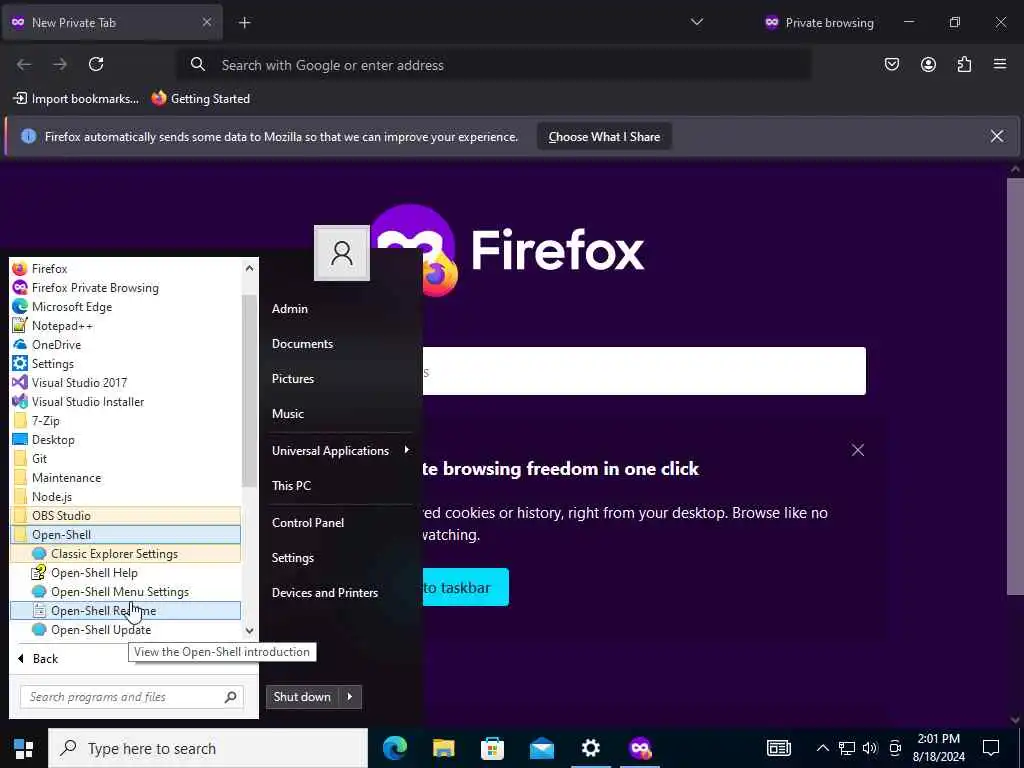This screenshot has width=1024, height=768.
Task: Expand the Universal Applications submenu
Action: (x=340, y=451)
